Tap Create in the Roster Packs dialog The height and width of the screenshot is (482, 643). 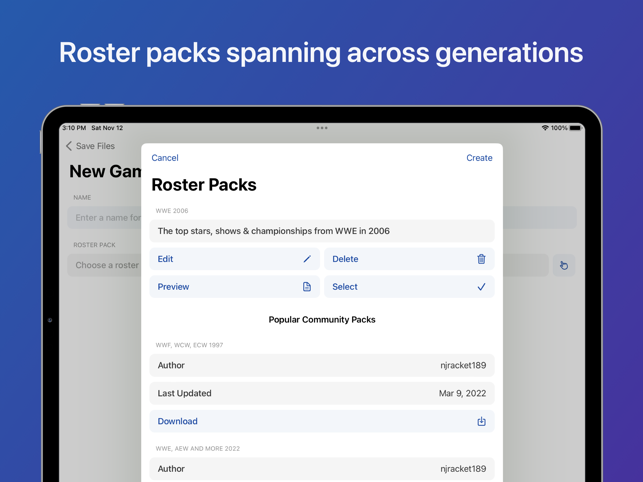(x=479, y=158)
